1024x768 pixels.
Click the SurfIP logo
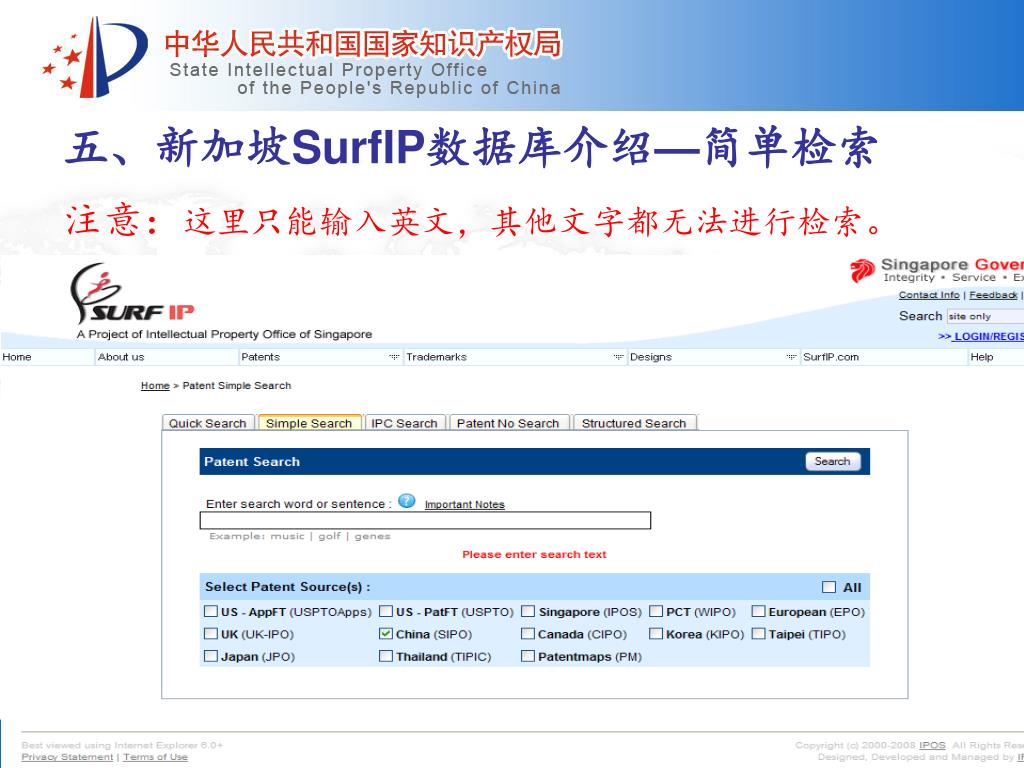click(131, 294)
